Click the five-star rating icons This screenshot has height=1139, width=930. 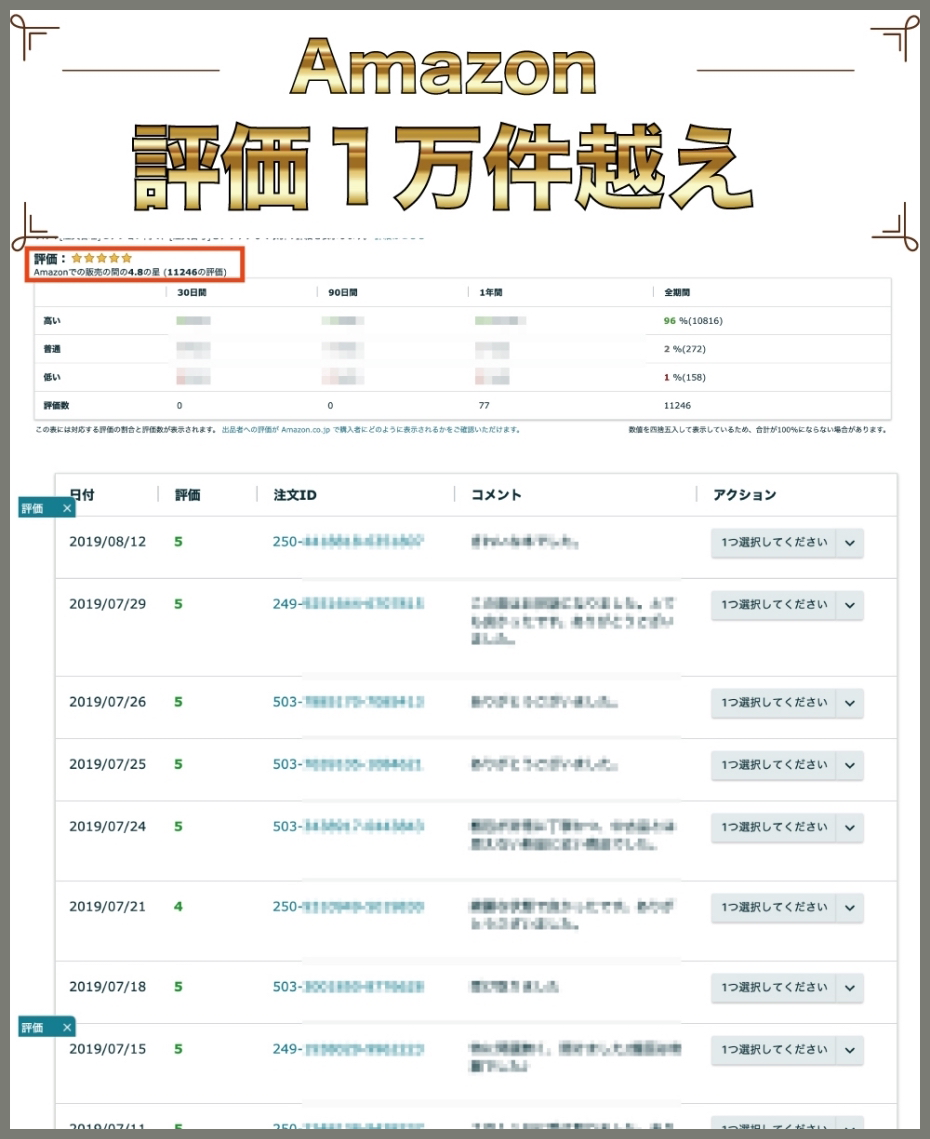pyautogui.click(x=102, y=258)
